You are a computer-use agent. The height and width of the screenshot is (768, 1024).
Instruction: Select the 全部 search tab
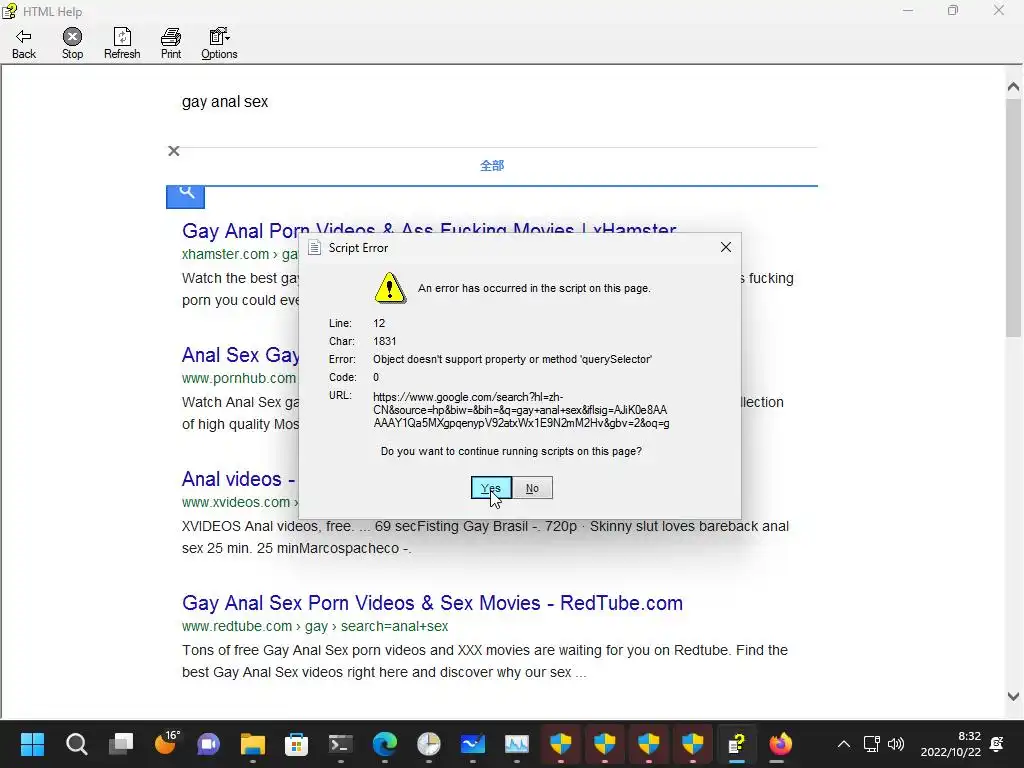pos(492,166)
